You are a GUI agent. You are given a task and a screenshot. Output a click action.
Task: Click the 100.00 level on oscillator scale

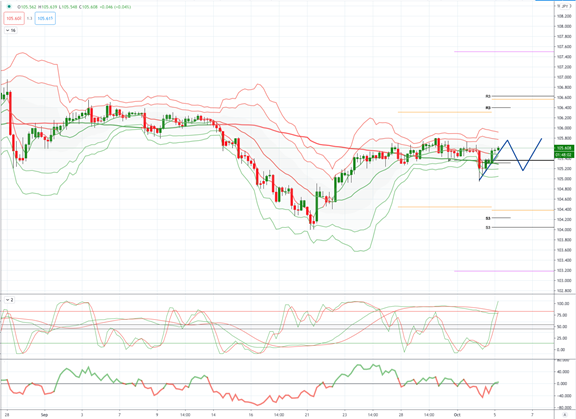tap(563, 304)
